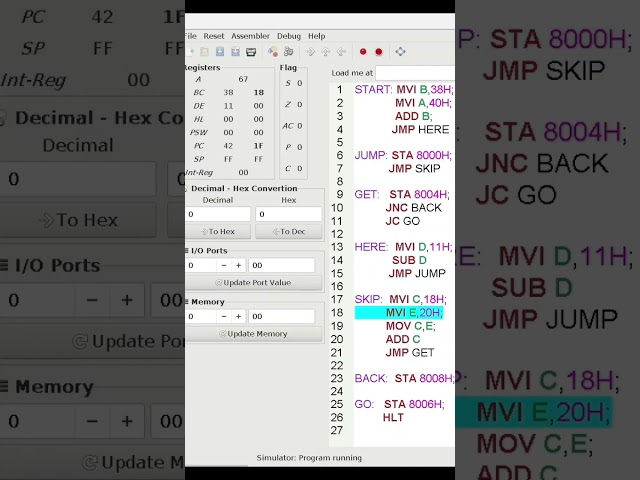Screen dimensions: 640x480
Task: Click the Save As toolbar icon
Action: [236, 52]
